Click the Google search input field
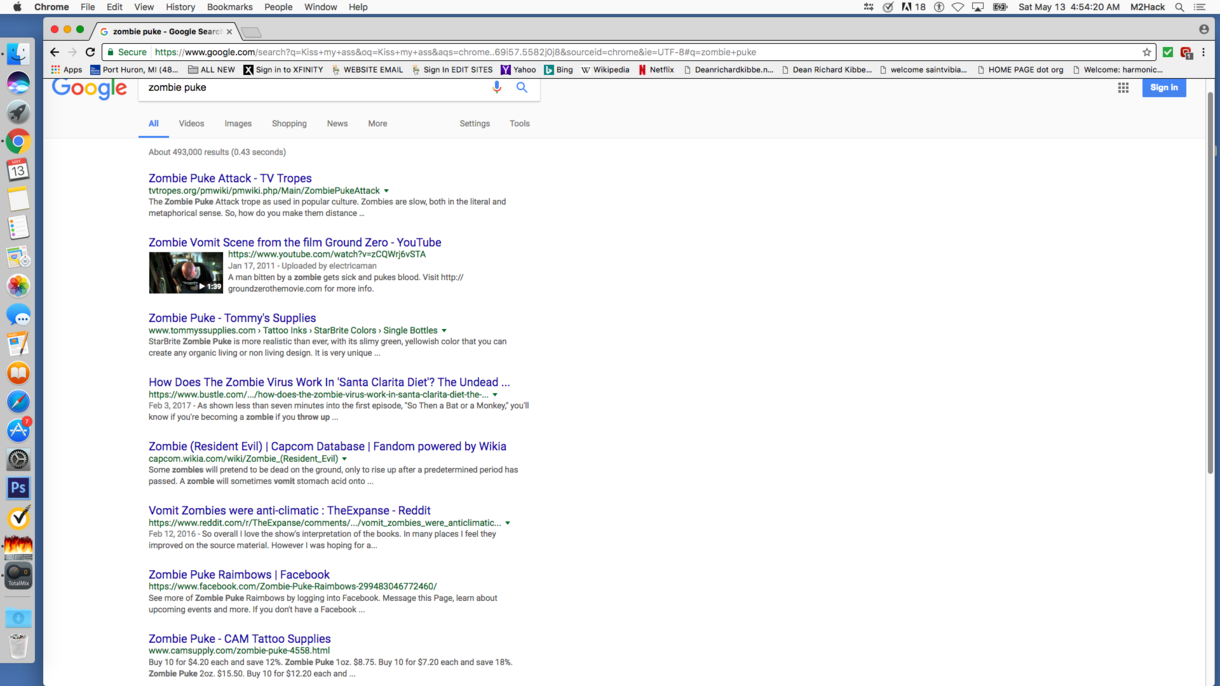Image resolution: width=1220 pixels, height=686 pixels. coord(315,88)
